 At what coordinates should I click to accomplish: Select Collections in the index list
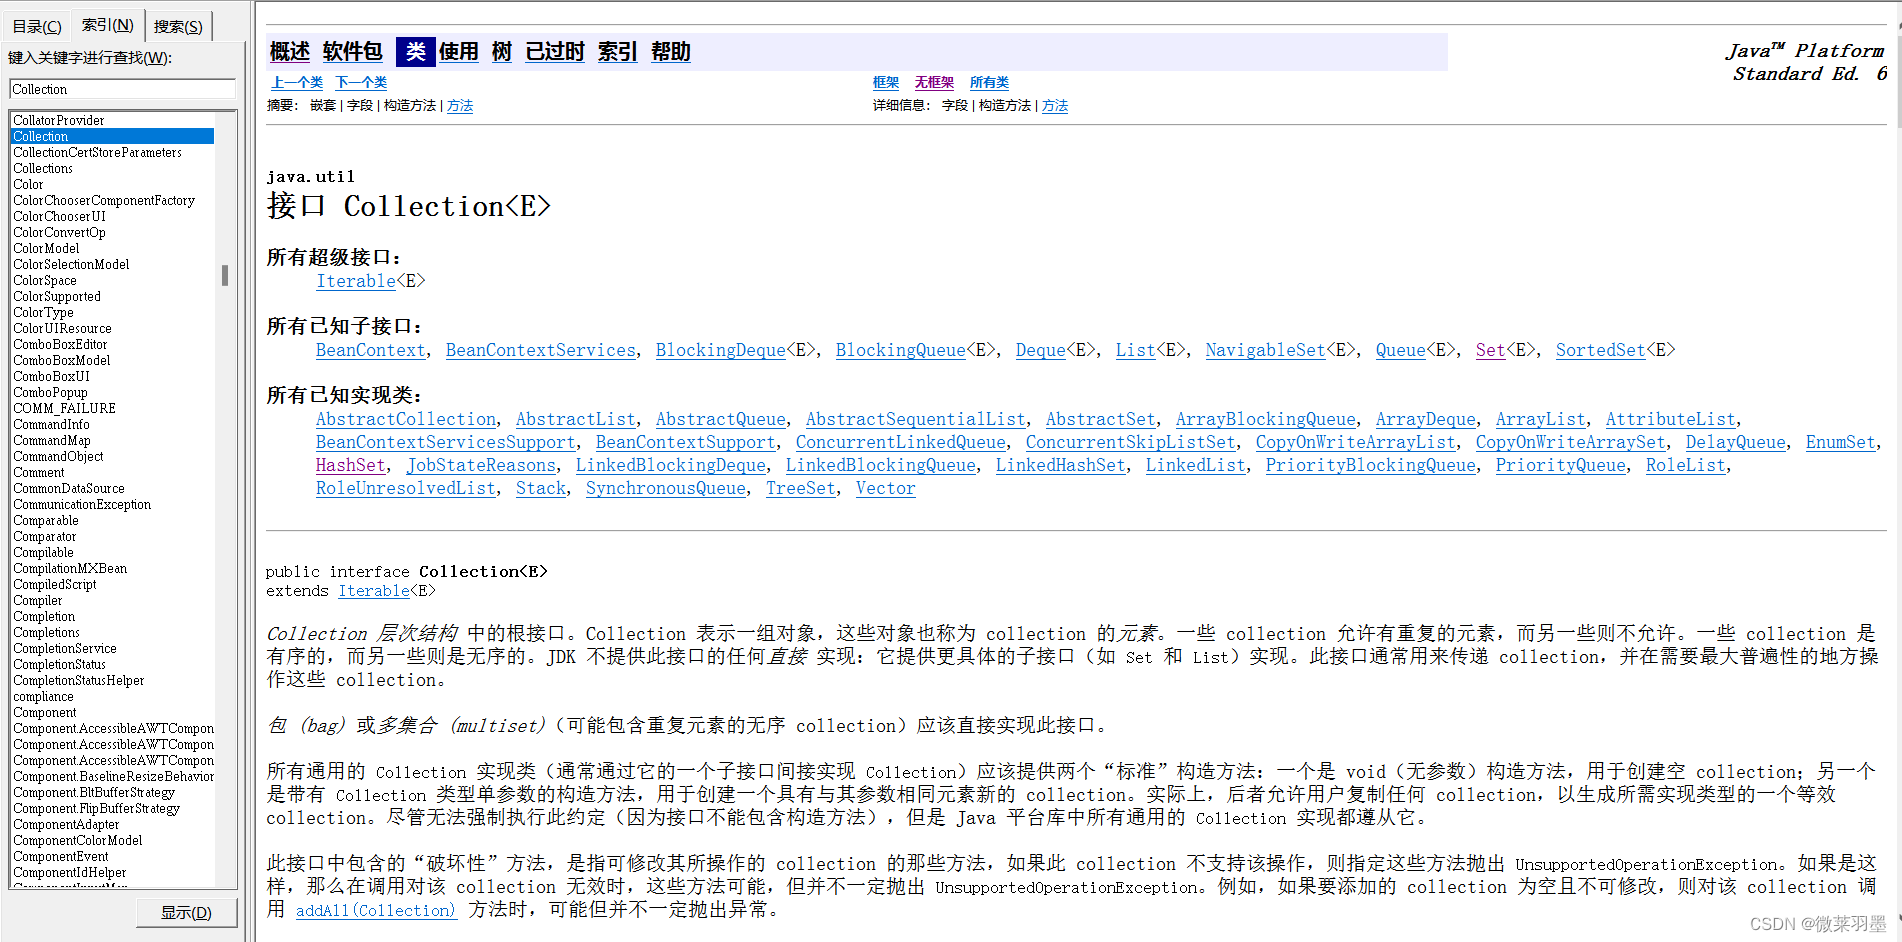[43, 168]
